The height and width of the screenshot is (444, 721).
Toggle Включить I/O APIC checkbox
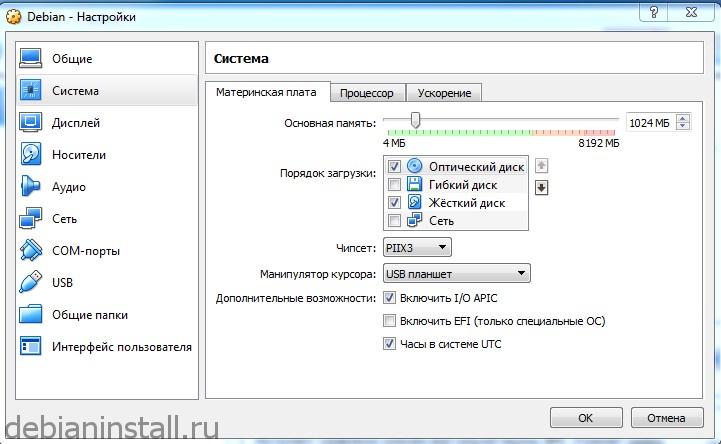click(x=389, y=298)
